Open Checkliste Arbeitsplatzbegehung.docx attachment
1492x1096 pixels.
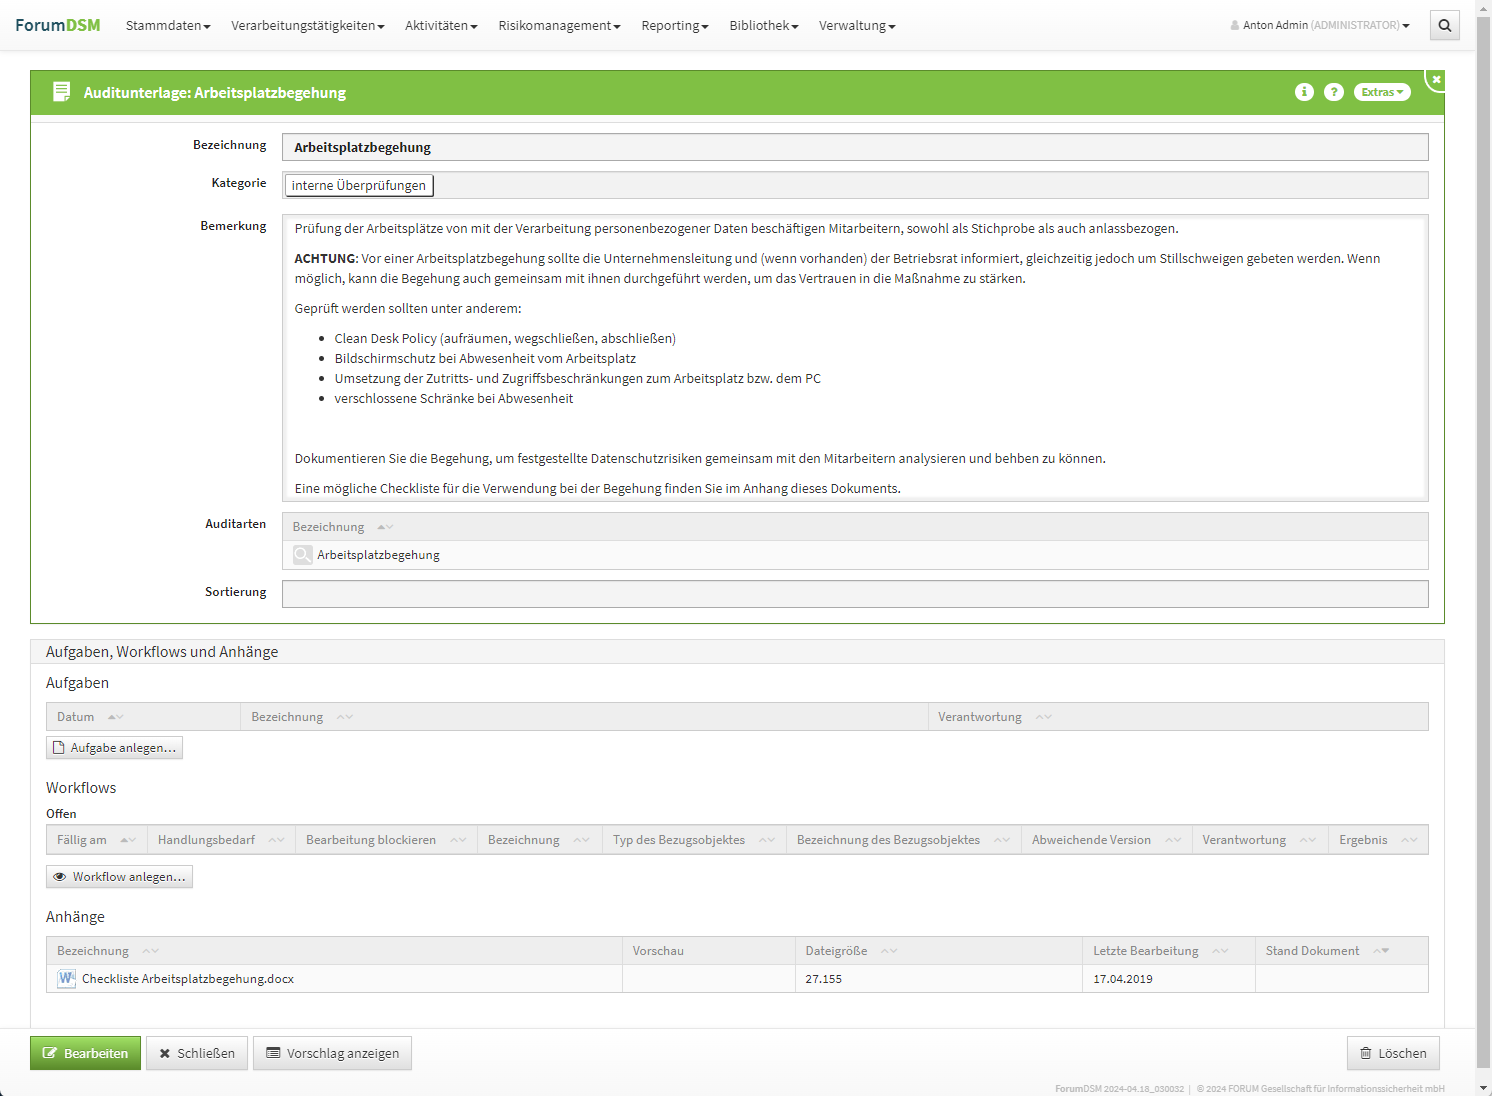(188, 979)
